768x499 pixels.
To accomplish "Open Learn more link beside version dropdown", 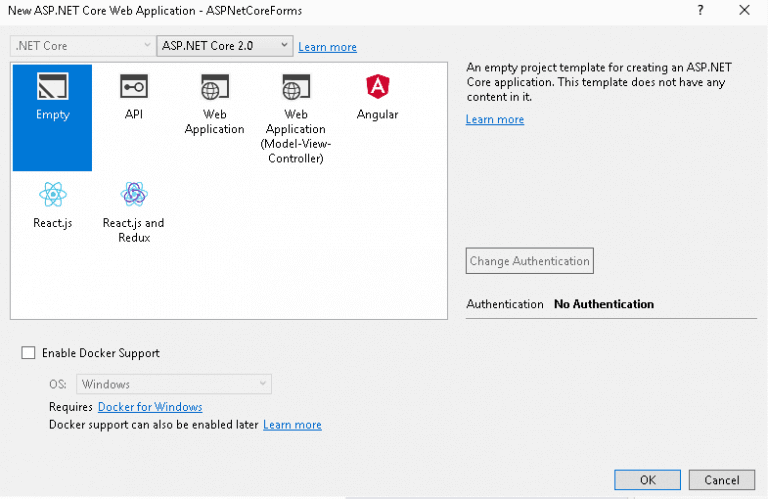I will click(327, 47).
